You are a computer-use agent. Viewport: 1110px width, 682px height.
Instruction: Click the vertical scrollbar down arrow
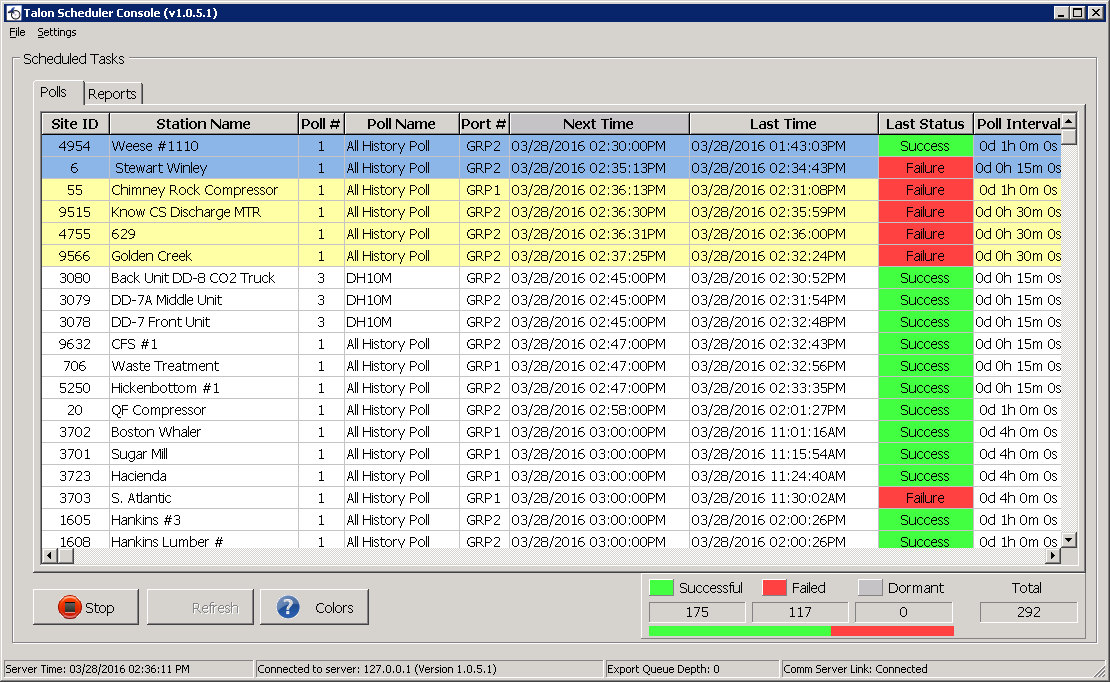(x=1069, y=540)
